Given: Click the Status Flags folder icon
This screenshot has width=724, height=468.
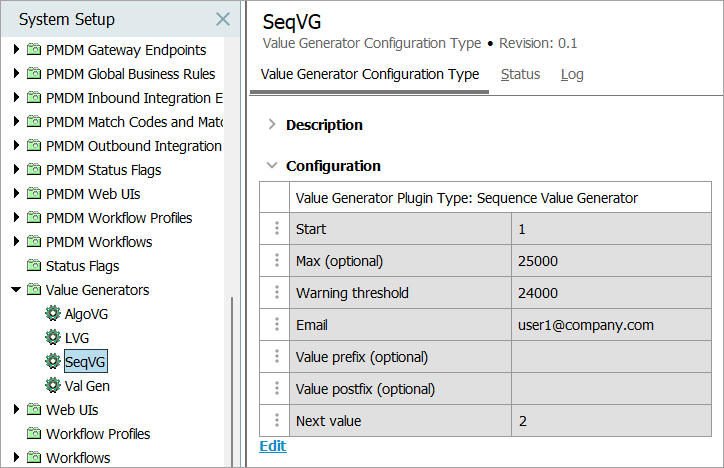Looking at the screenshot, I should [34, 266].
